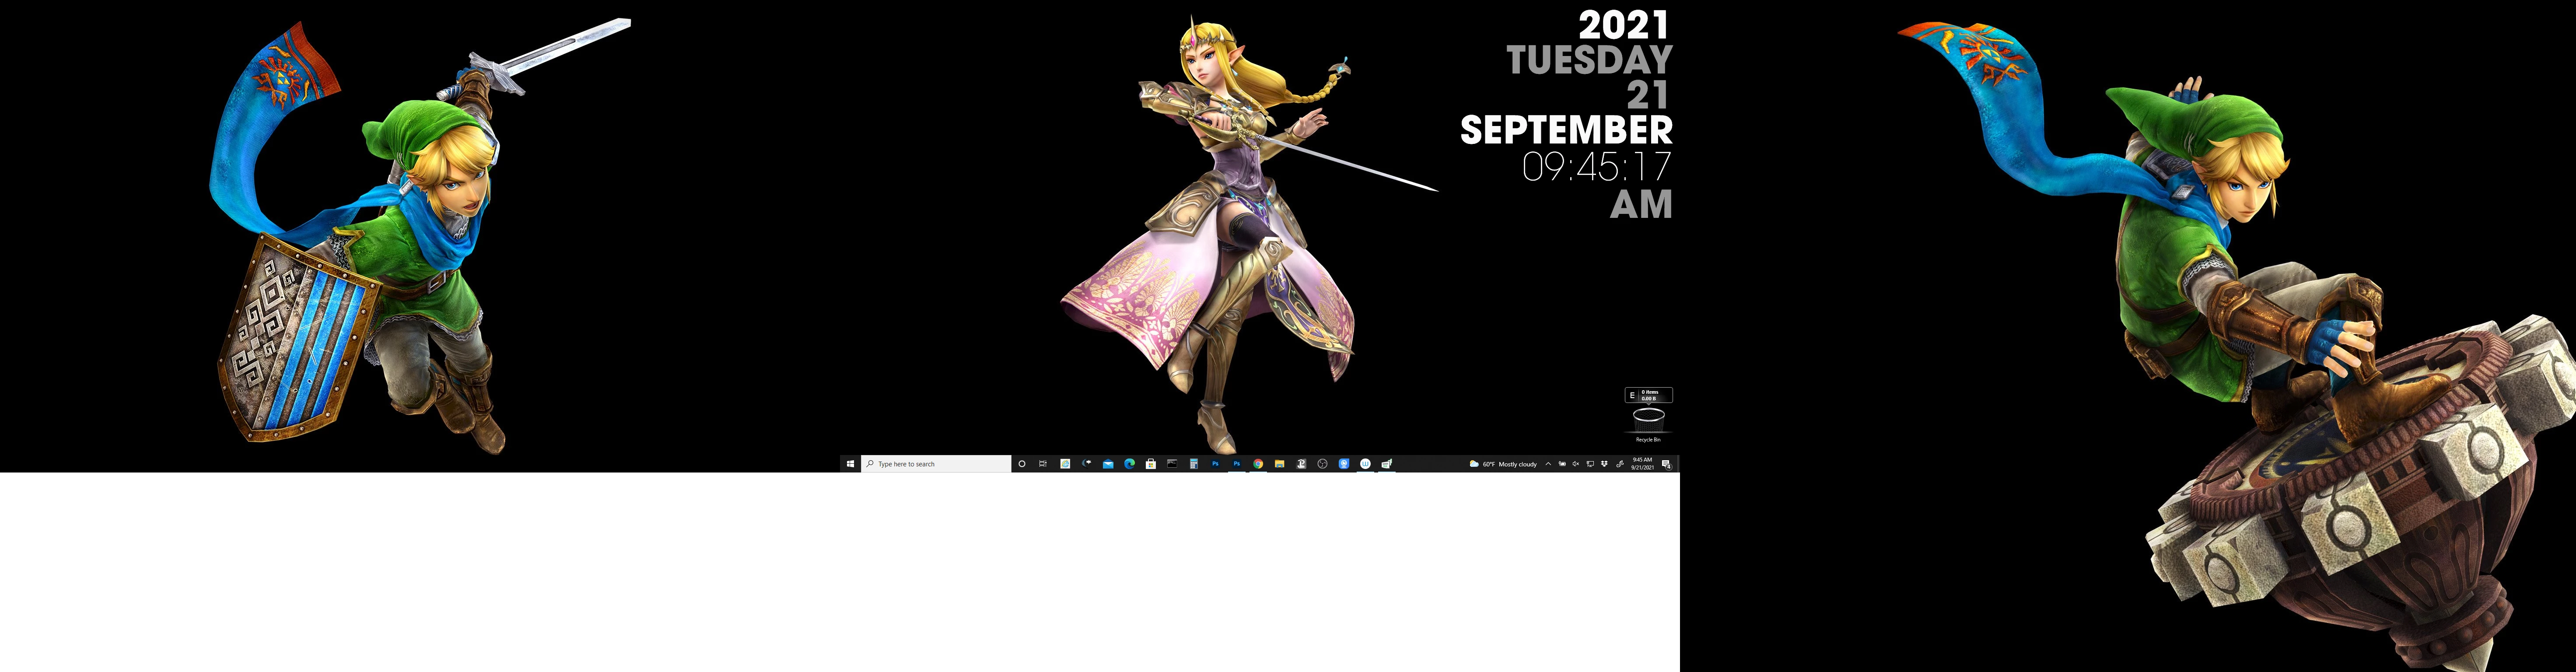Launch Microsoft Edge from the taskbar

(x=1130, y=464)
